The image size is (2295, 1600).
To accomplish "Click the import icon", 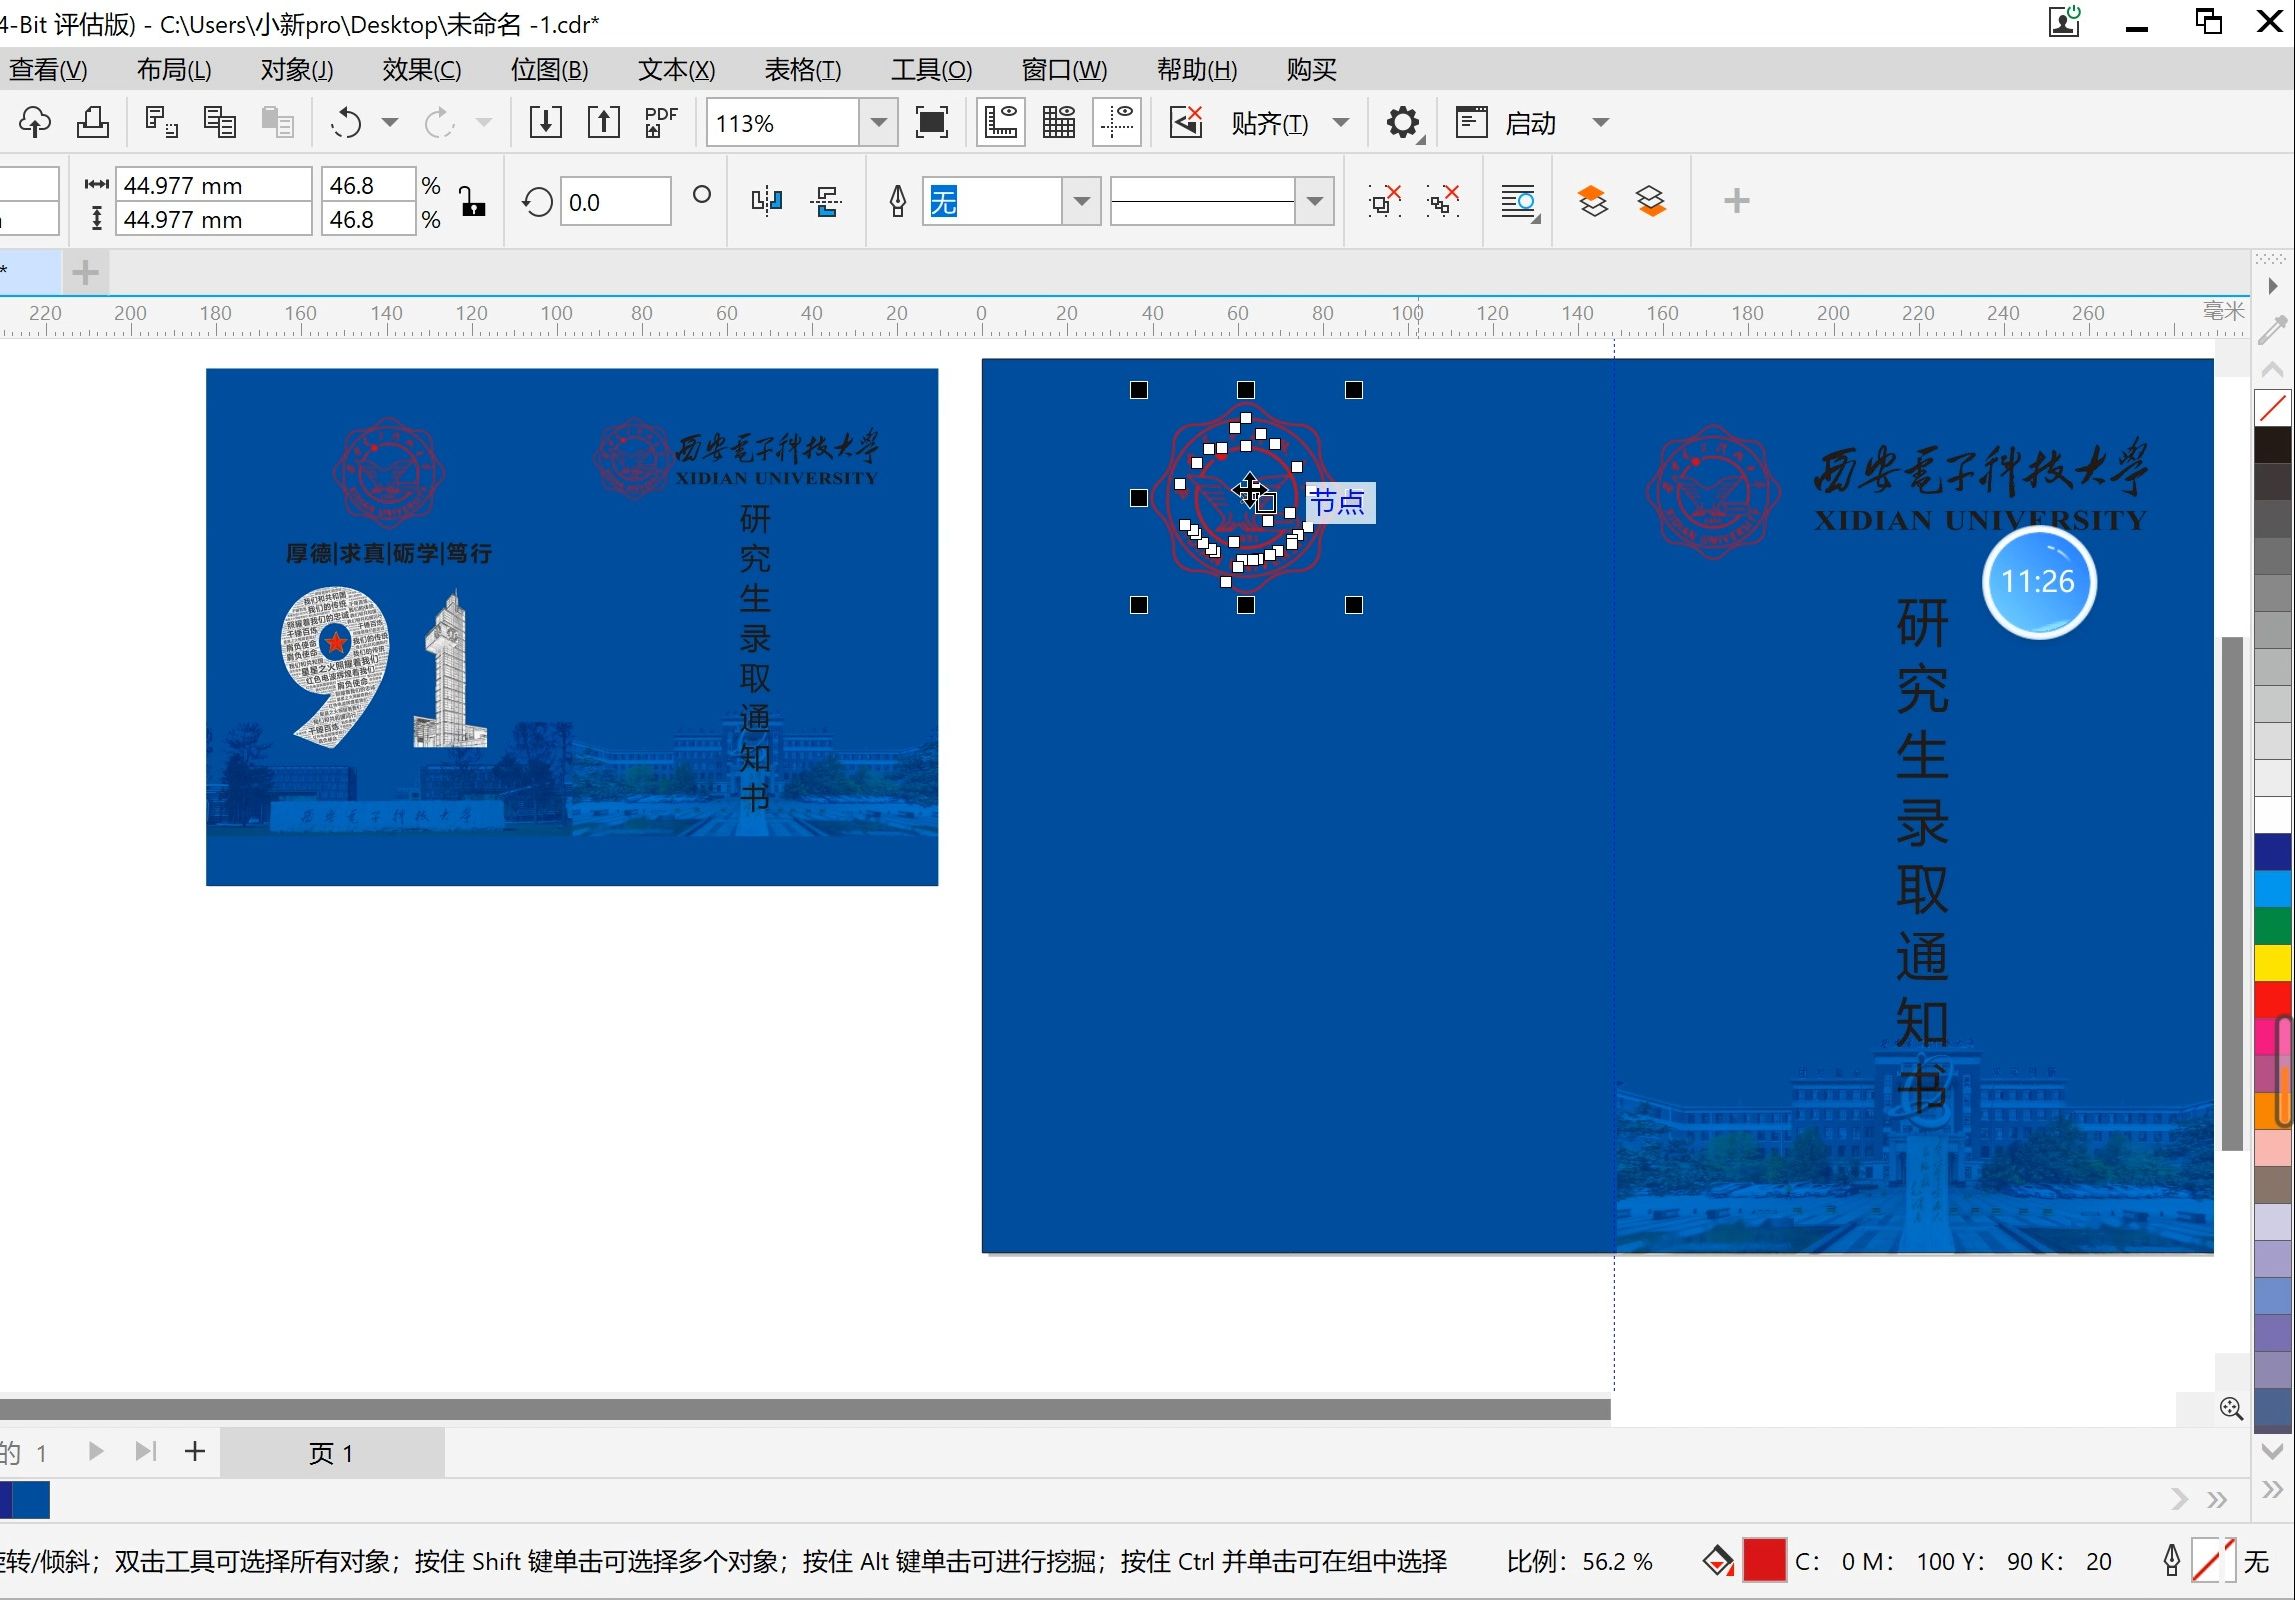I will click(x=545, y=123).
